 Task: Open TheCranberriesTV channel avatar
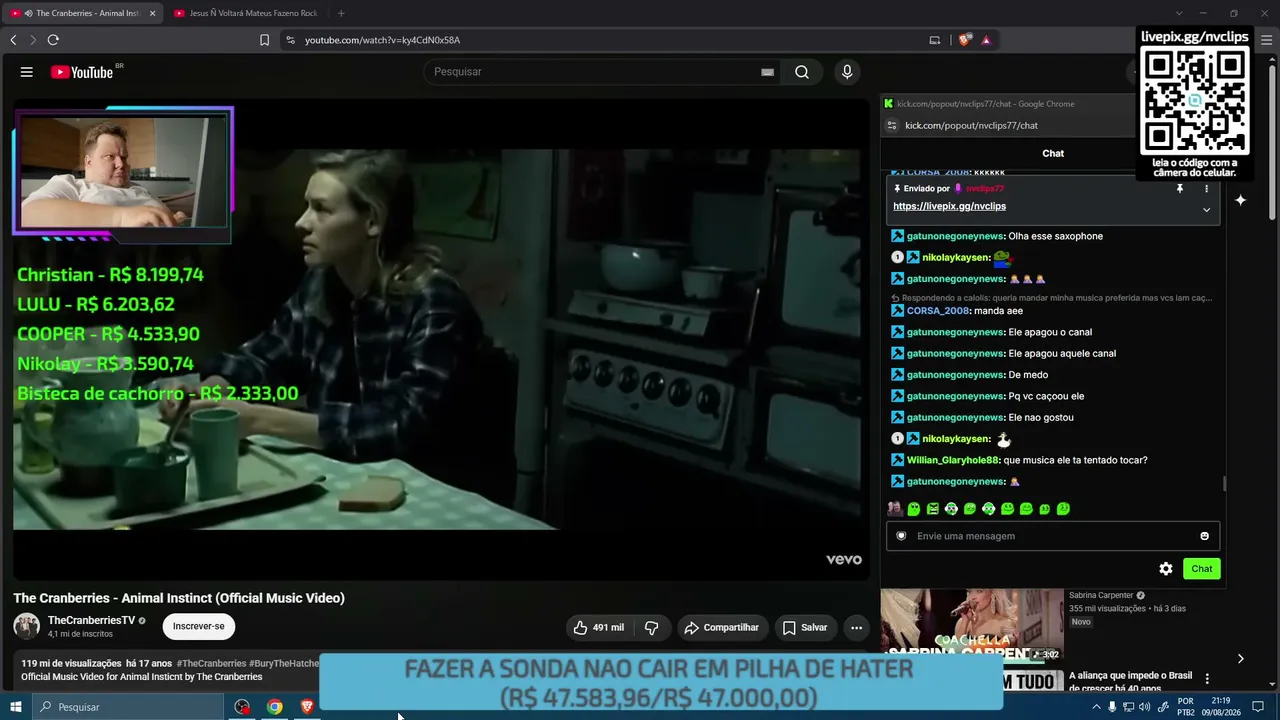tap(27, 627)
